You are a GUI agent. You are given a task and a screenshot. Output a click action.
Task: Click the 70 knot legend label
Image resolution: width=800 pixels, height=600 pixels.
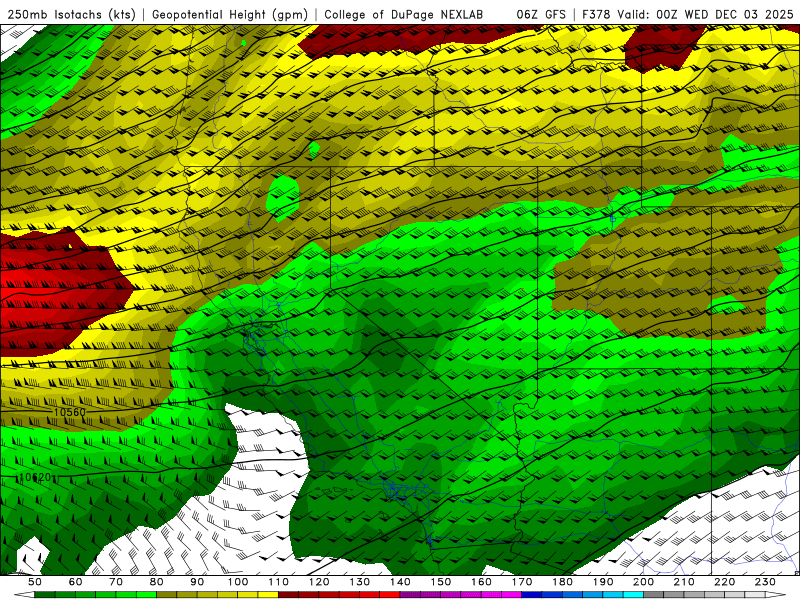[x=116, y=582]
